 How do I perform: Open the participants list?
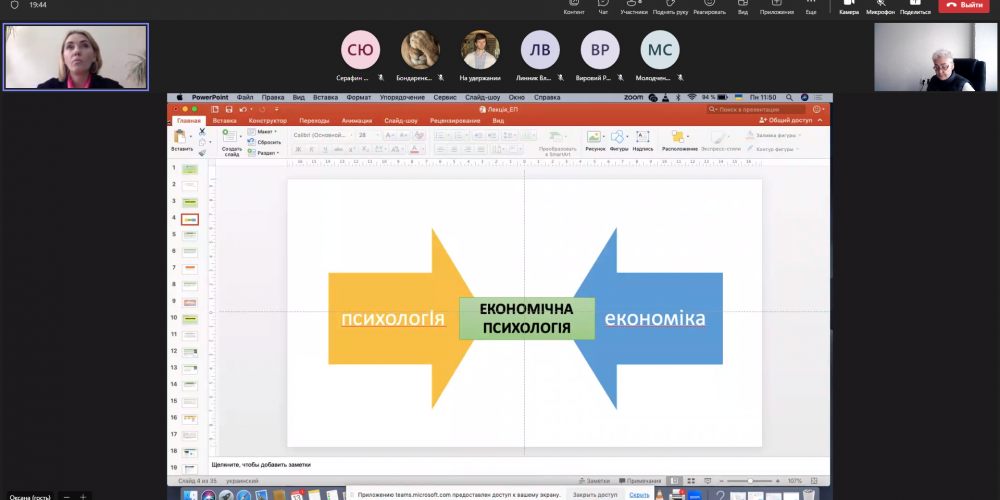pyautogui.click(x=634, y=4)
